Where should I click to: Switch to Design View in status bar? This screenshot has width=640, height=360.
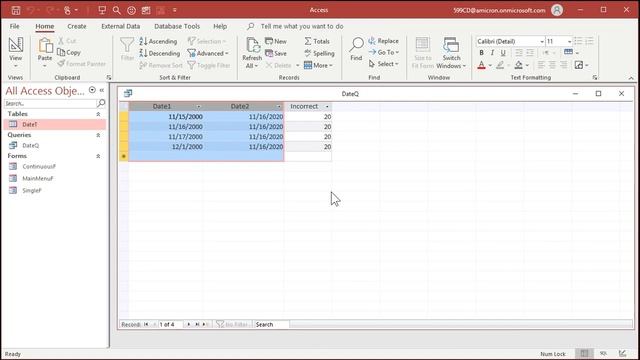click(622, 353)
